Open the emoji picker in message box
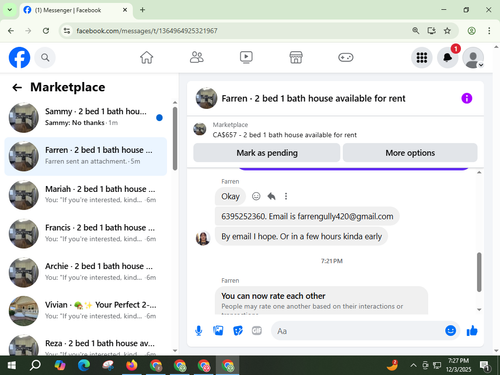 coord(450,331)
